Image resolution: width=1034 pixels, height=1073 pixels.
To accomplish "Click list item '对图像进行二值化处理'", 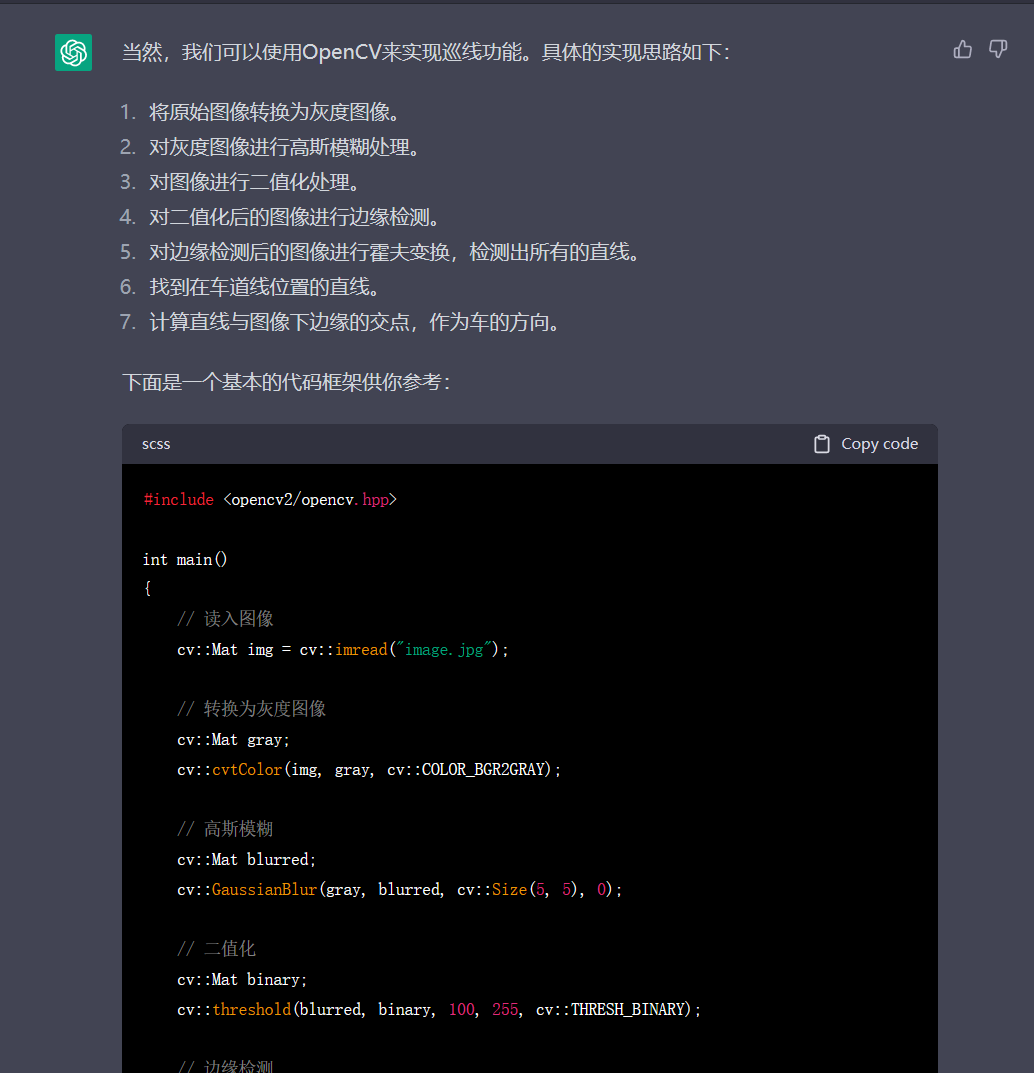I will (255, 182).
